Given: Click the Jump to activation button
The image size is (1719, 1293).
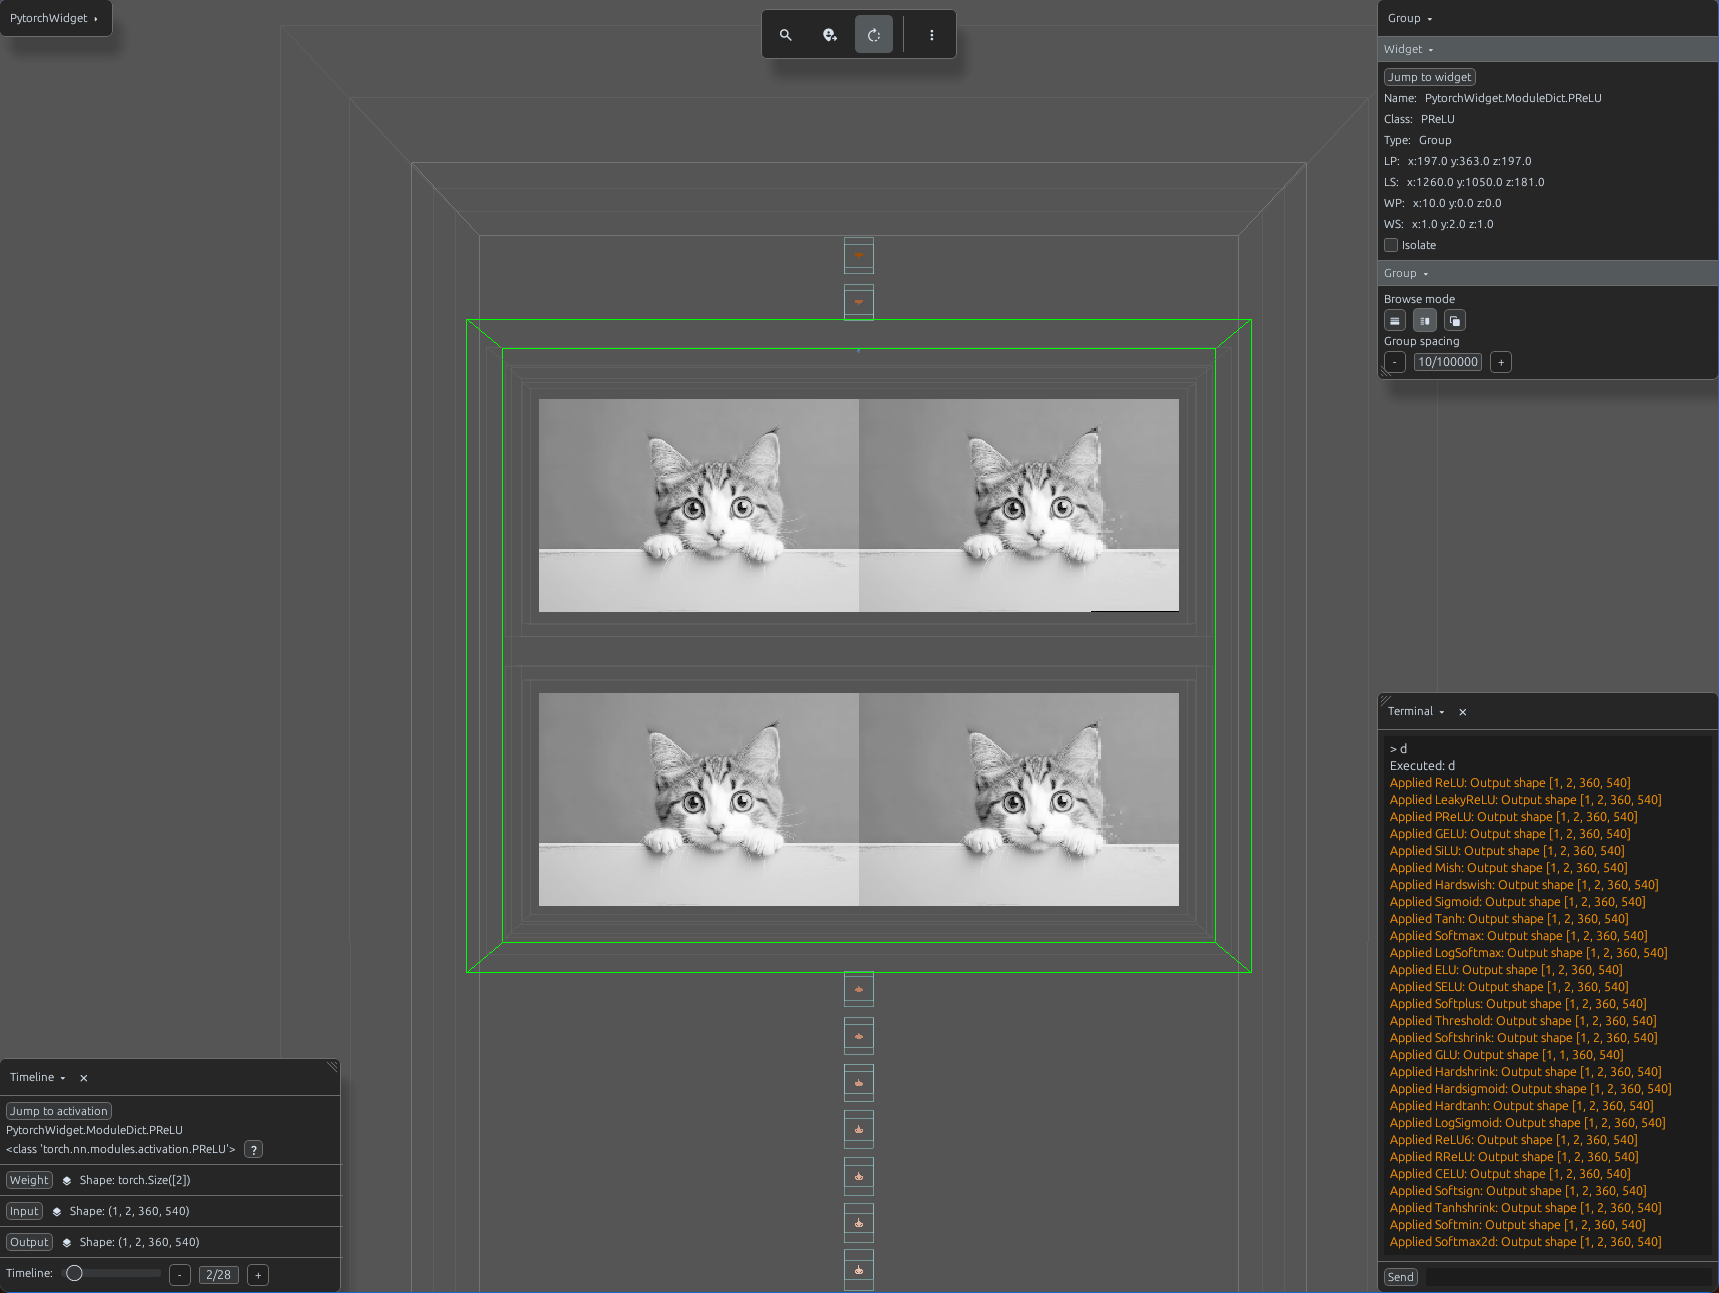Looking at the screenshot, I should point(59,1111).
